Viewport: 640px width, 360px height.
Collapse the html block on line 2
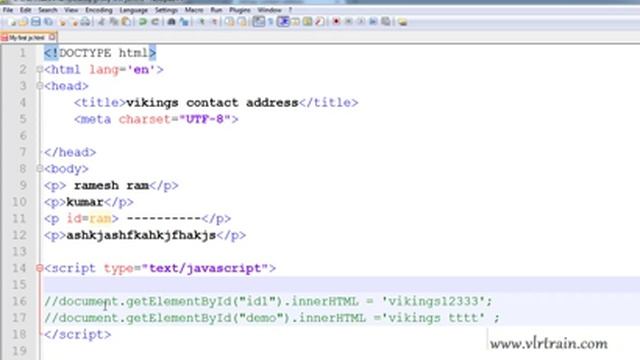(40, 69)
